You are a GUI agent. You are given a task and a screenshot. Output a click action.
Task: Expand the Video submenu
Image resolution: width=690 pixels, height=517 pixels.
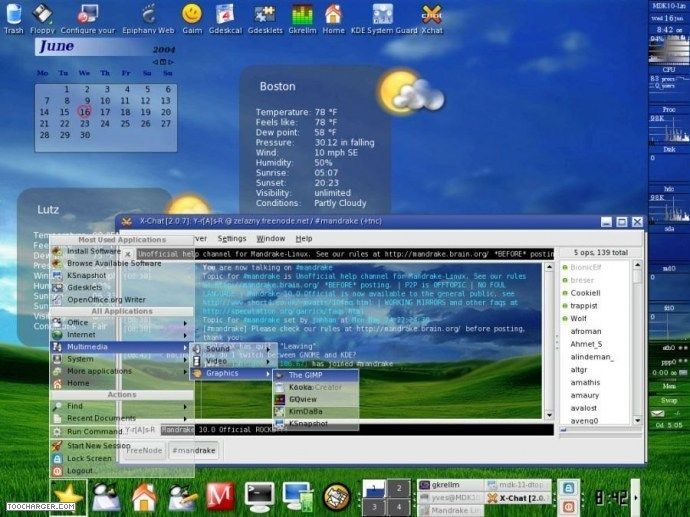coord(232,361)
